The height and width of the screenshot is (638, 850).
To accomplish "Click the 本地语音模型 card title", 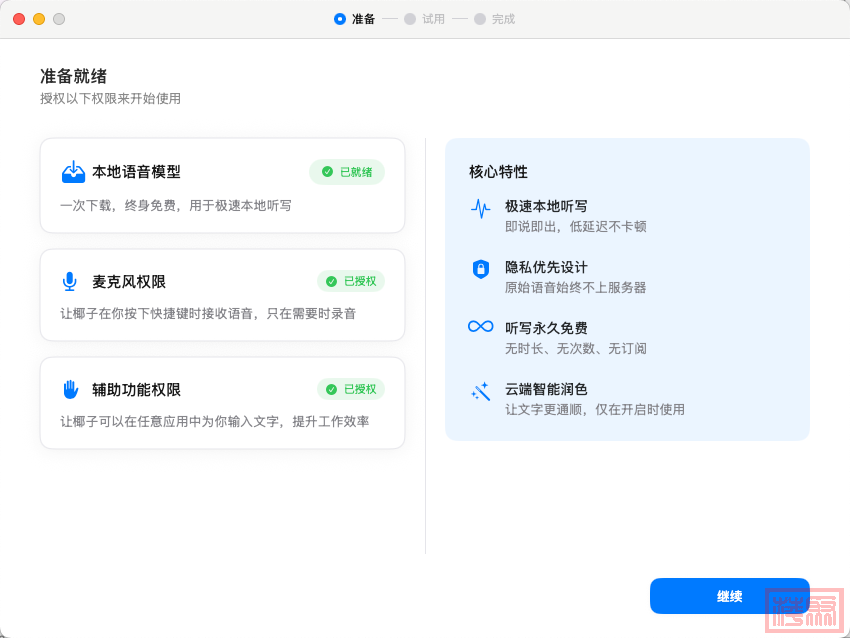I will 136,172.
